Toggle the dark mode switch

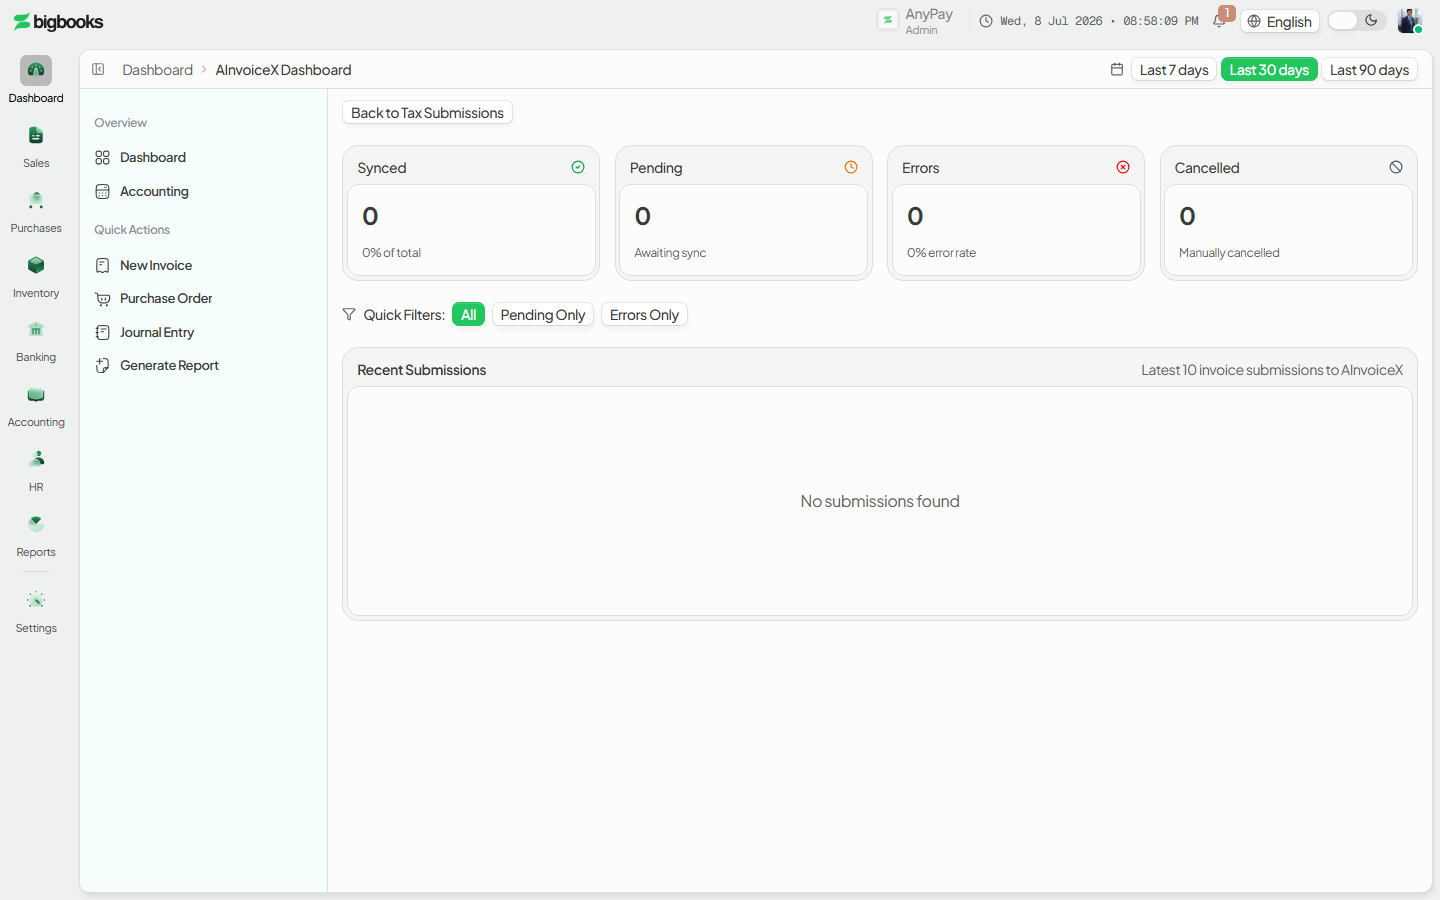coord(1356,20)
